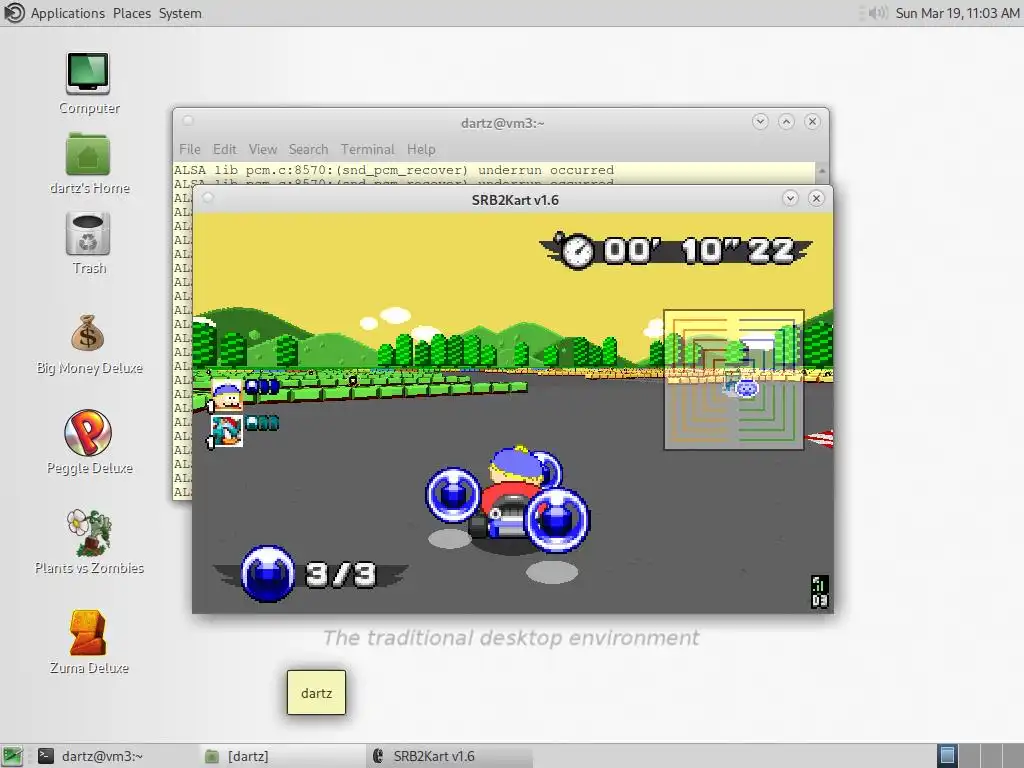Image resolution: width=1024 pixels, height=768 pixels.
Task: Click the FPS counter in game corner
Action: (x=820, y=592)
